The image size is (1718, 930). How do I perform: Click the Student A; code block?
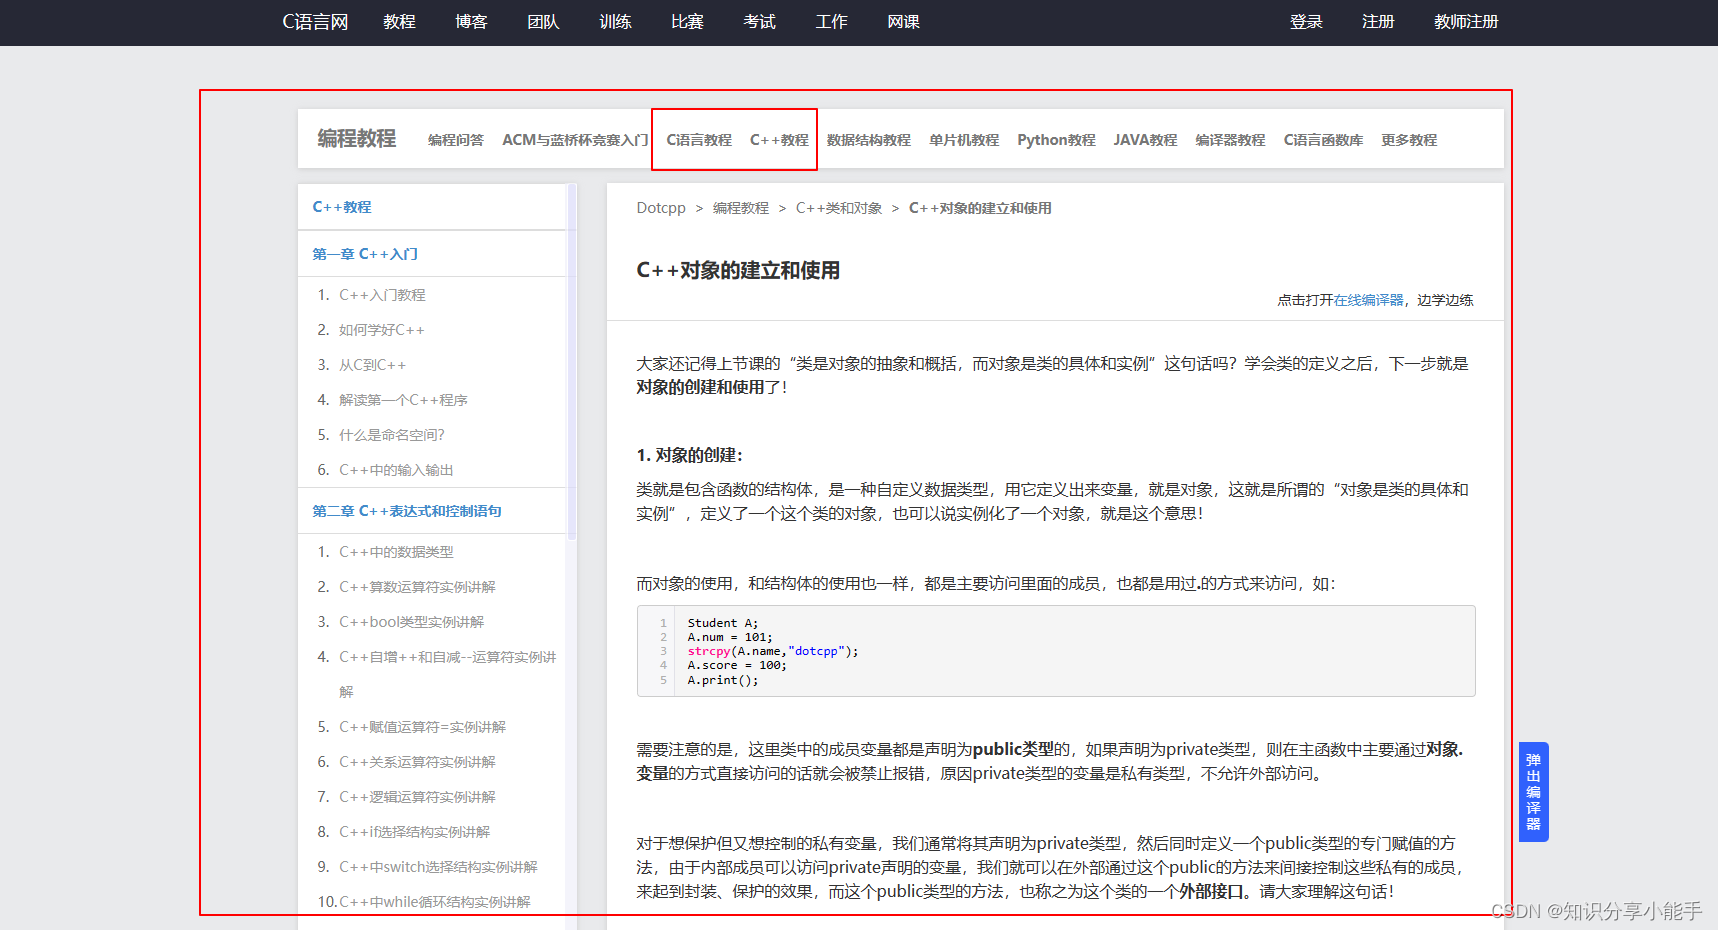point(1056,651)
